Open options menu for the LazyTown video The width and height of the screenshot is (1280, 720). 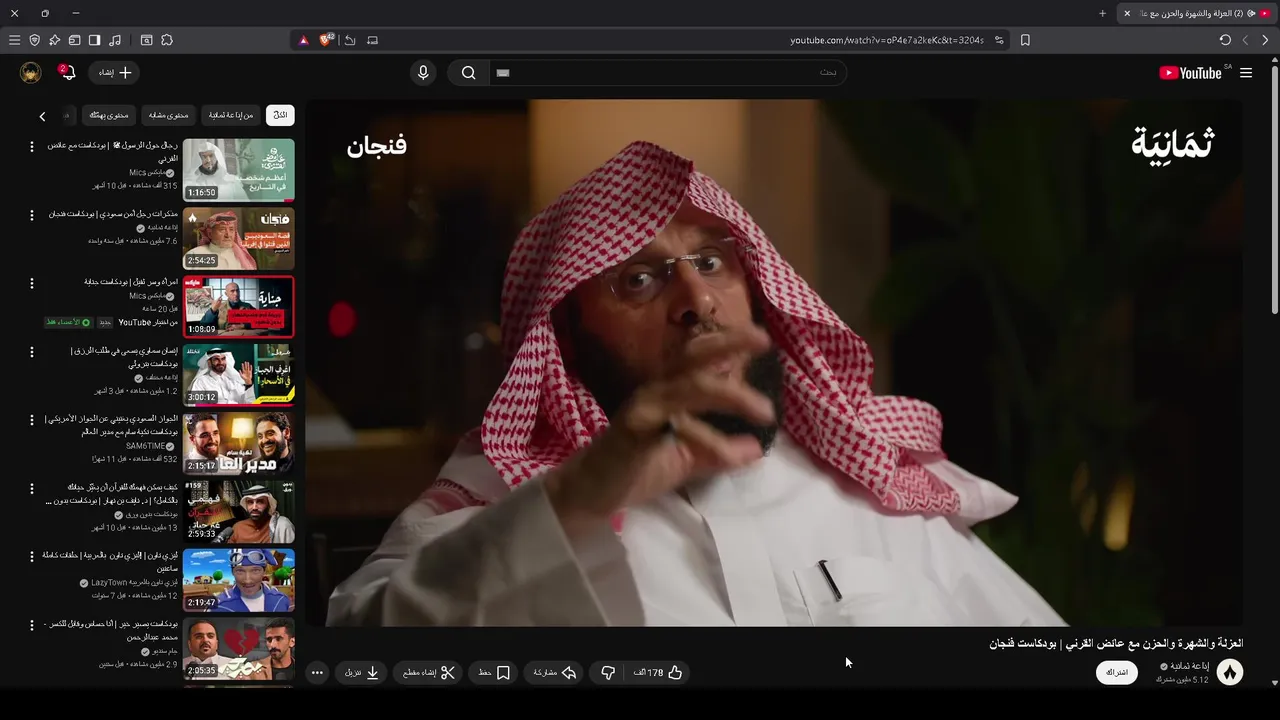coord(31,556)
